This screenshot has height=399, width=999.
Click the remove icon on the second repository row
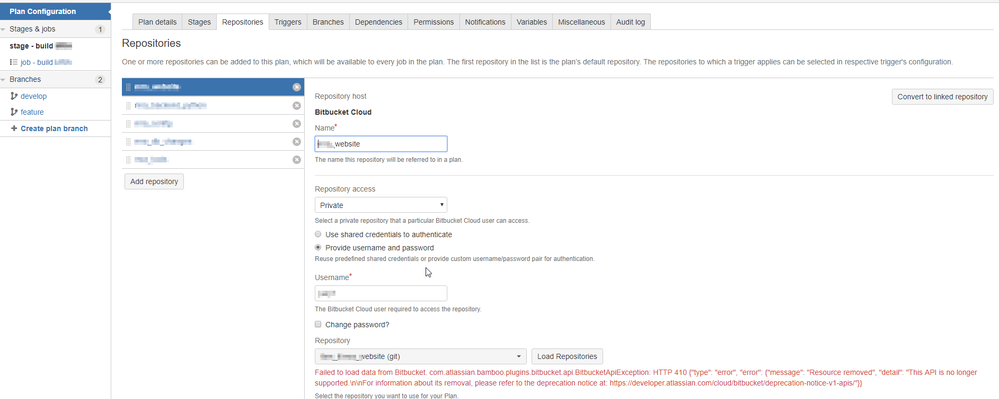tap(296, 105)
